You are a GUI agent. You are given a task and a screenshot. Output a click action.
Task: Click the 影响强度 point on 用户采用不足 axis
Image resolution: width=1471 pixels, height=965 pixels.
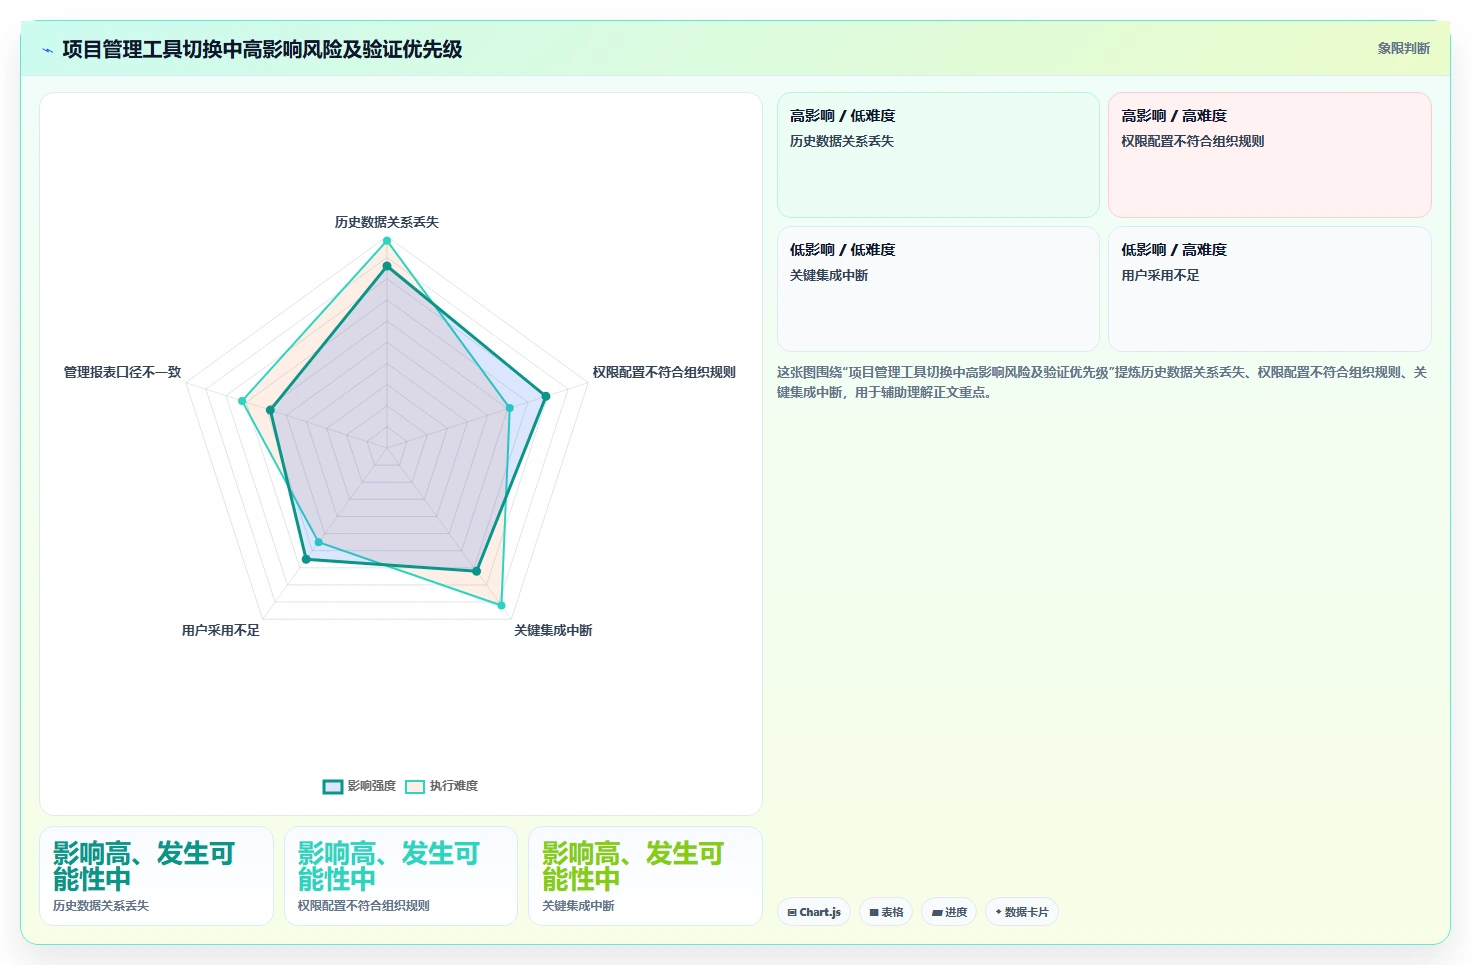coord(306,560)
